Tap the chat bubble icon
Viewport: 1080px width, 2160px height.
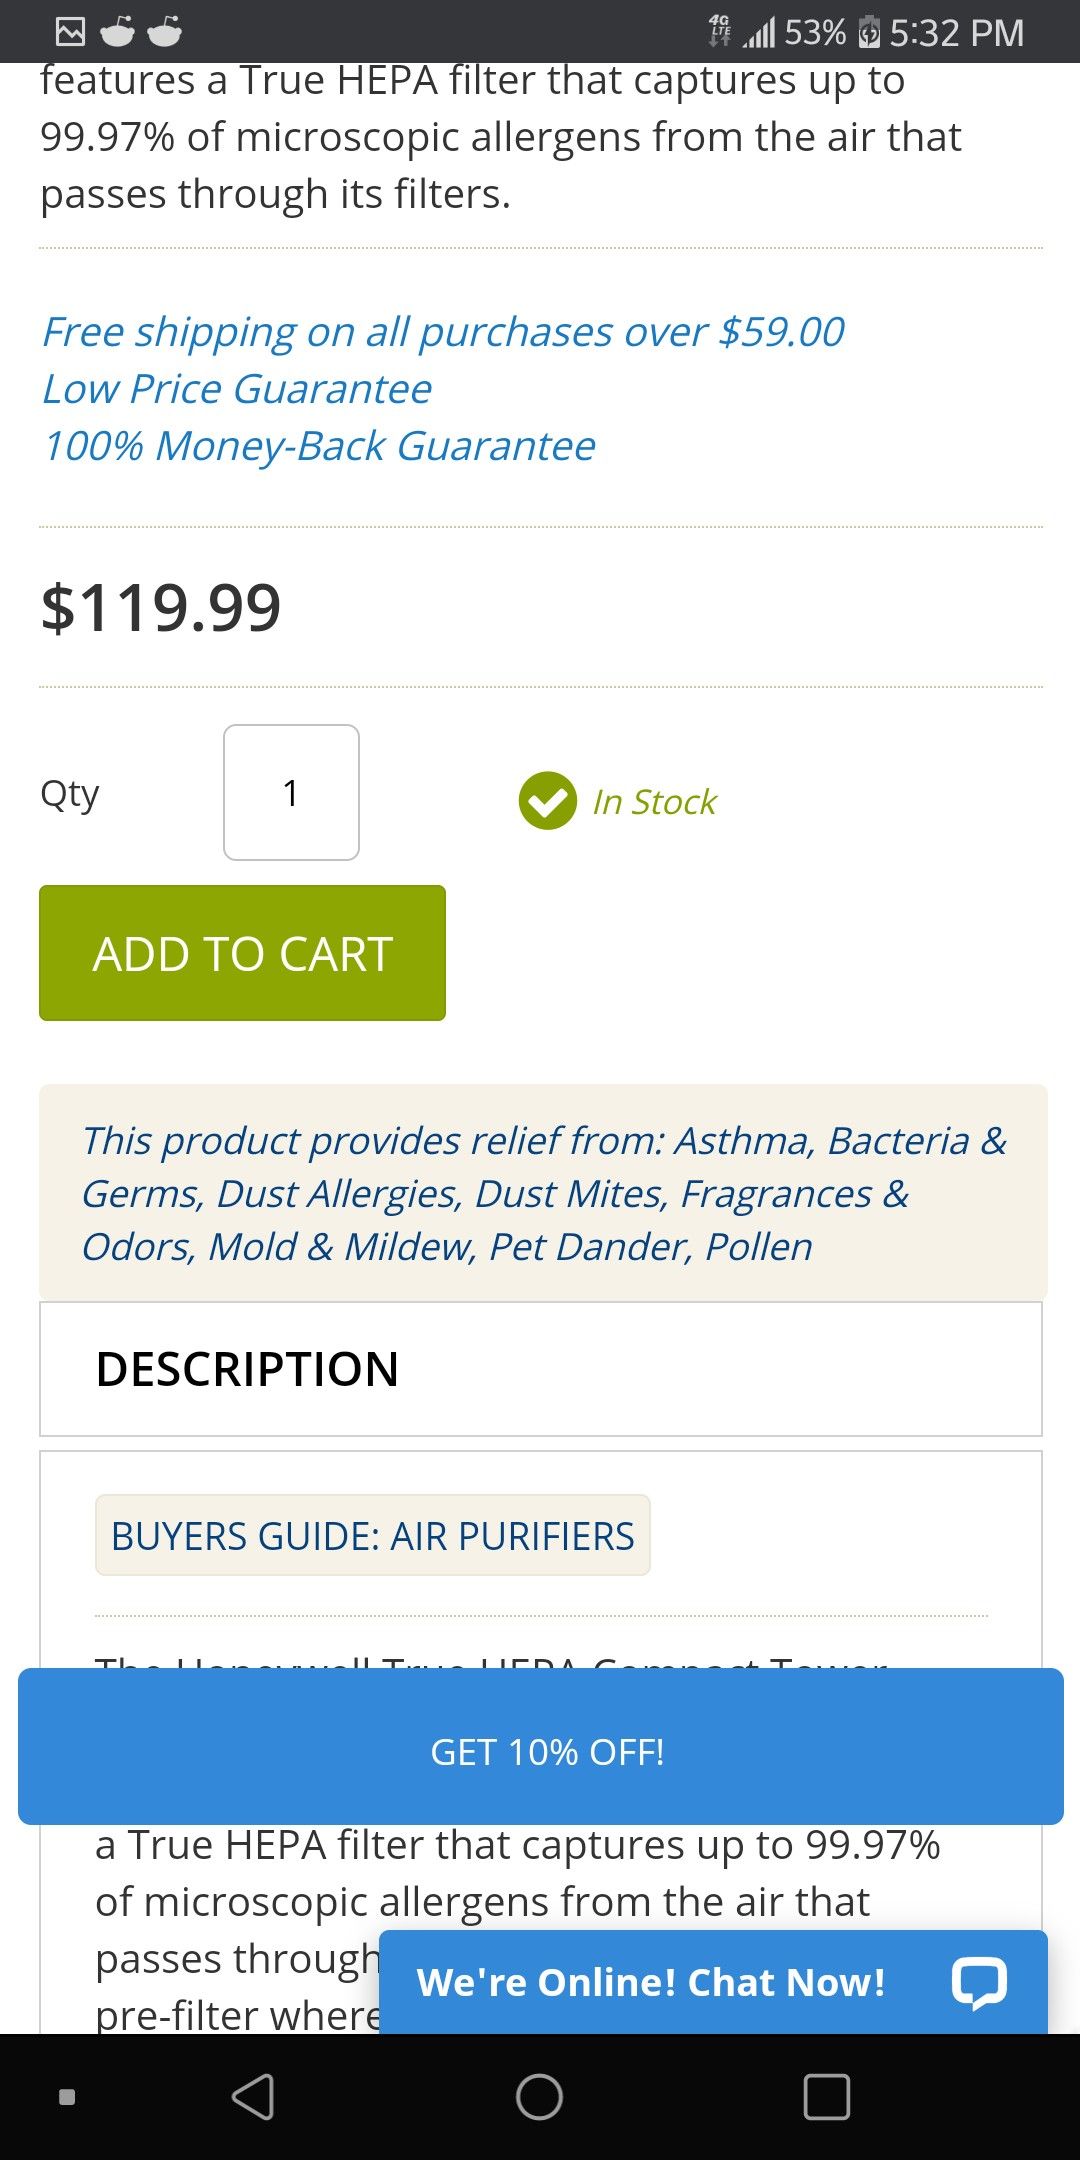coord(978,1982)
